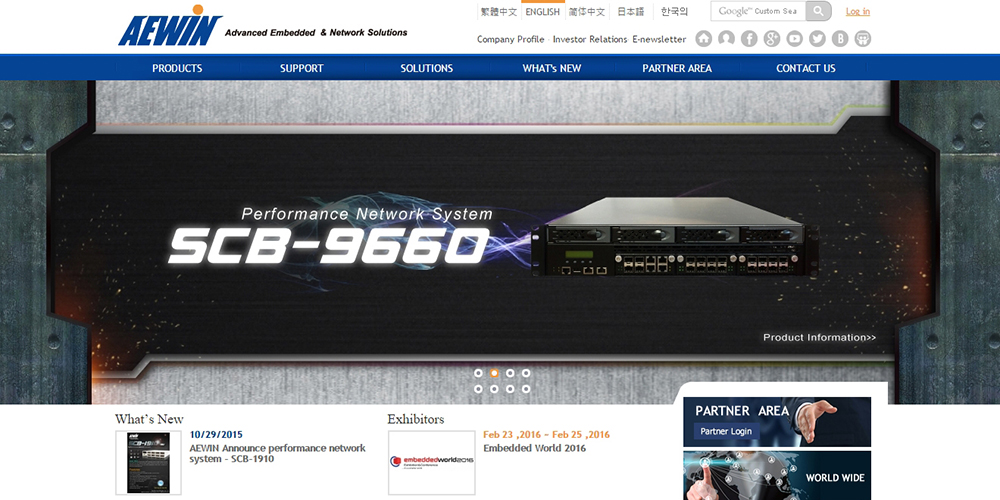
Task: Select fourth dot in lower carousel row
Action: click(526, 388)
